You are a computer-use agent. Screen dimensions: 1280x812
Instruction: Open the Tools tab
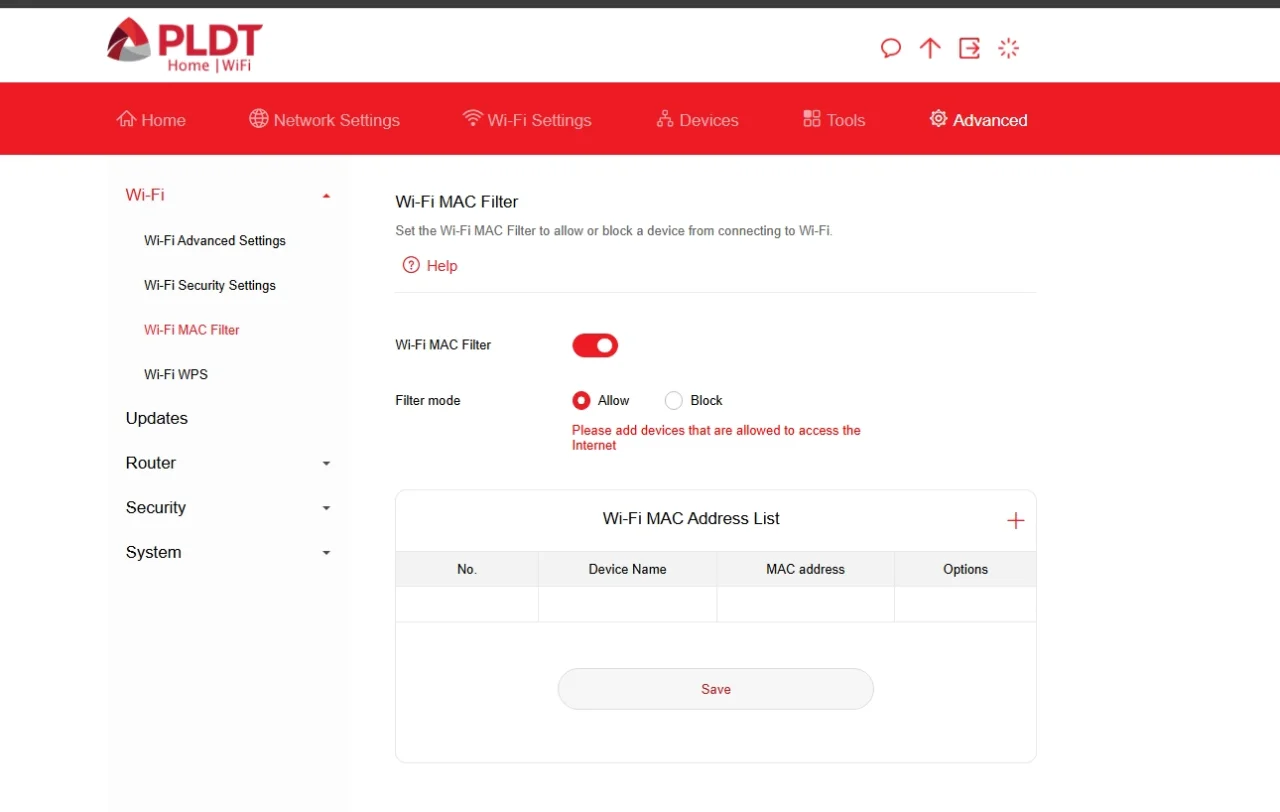pyautogui.click(x=834, y=120)
